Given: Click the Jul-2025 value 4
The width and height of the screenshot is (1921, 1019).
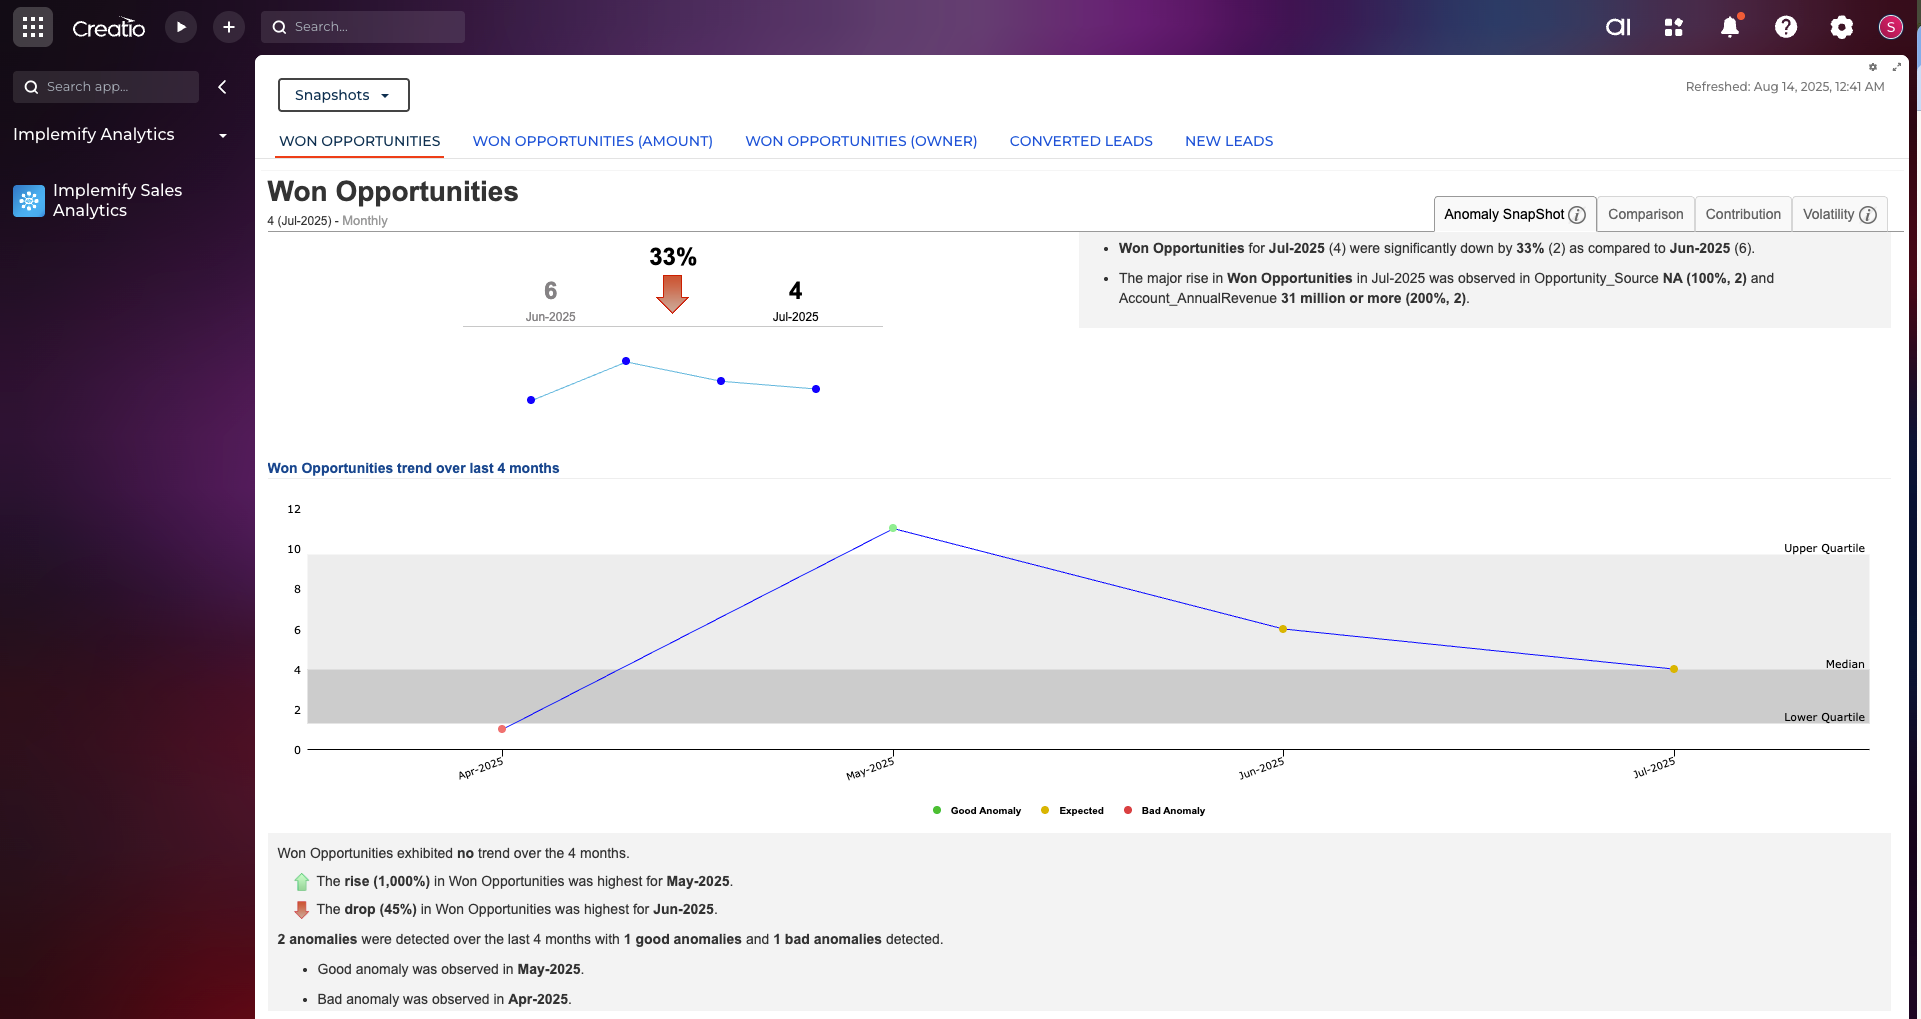Looking at the screenshot, I should 795,291.
